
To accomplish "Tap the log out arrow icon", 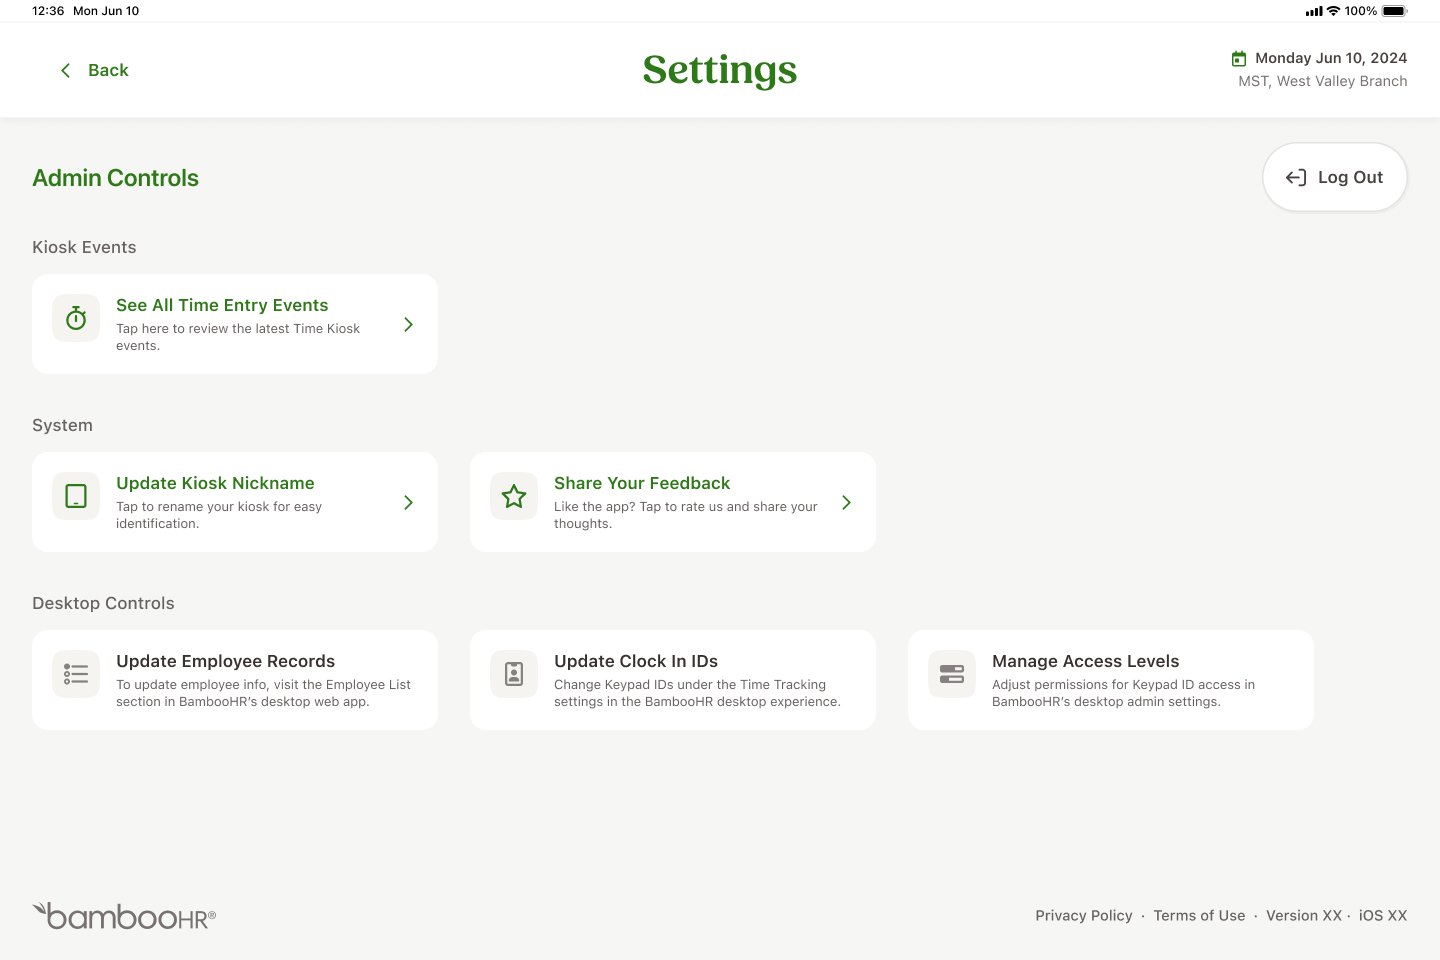I will 1296,177.
